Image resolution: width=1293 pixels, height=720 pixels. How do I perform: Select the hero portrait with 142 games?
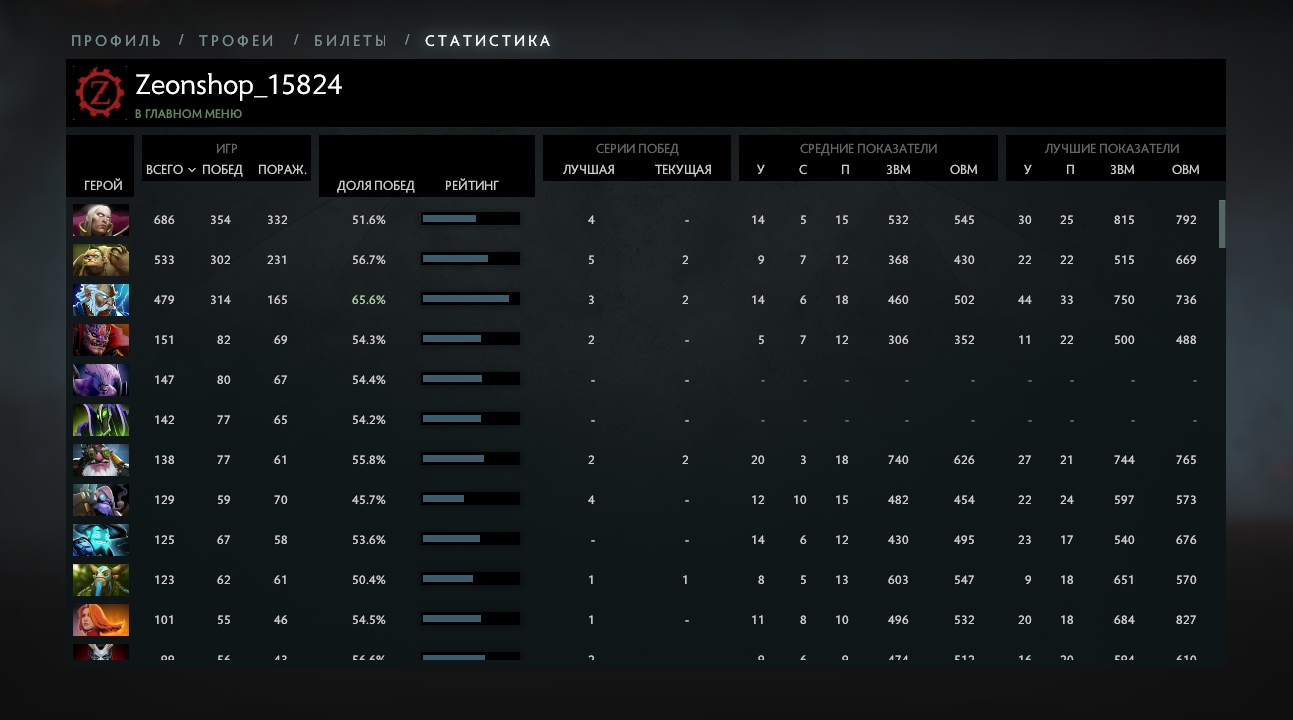point(101,420)
